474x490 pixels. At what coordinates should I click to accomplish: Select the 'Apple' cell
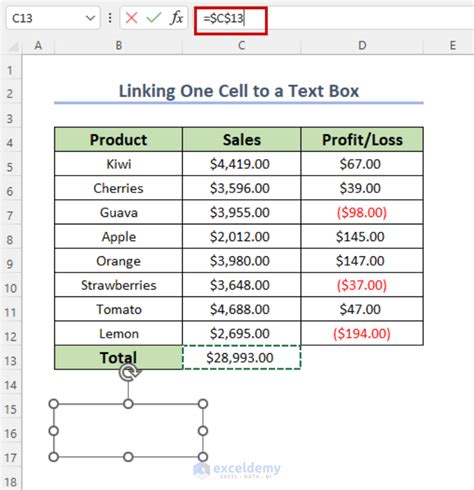[x=118, y=237]
